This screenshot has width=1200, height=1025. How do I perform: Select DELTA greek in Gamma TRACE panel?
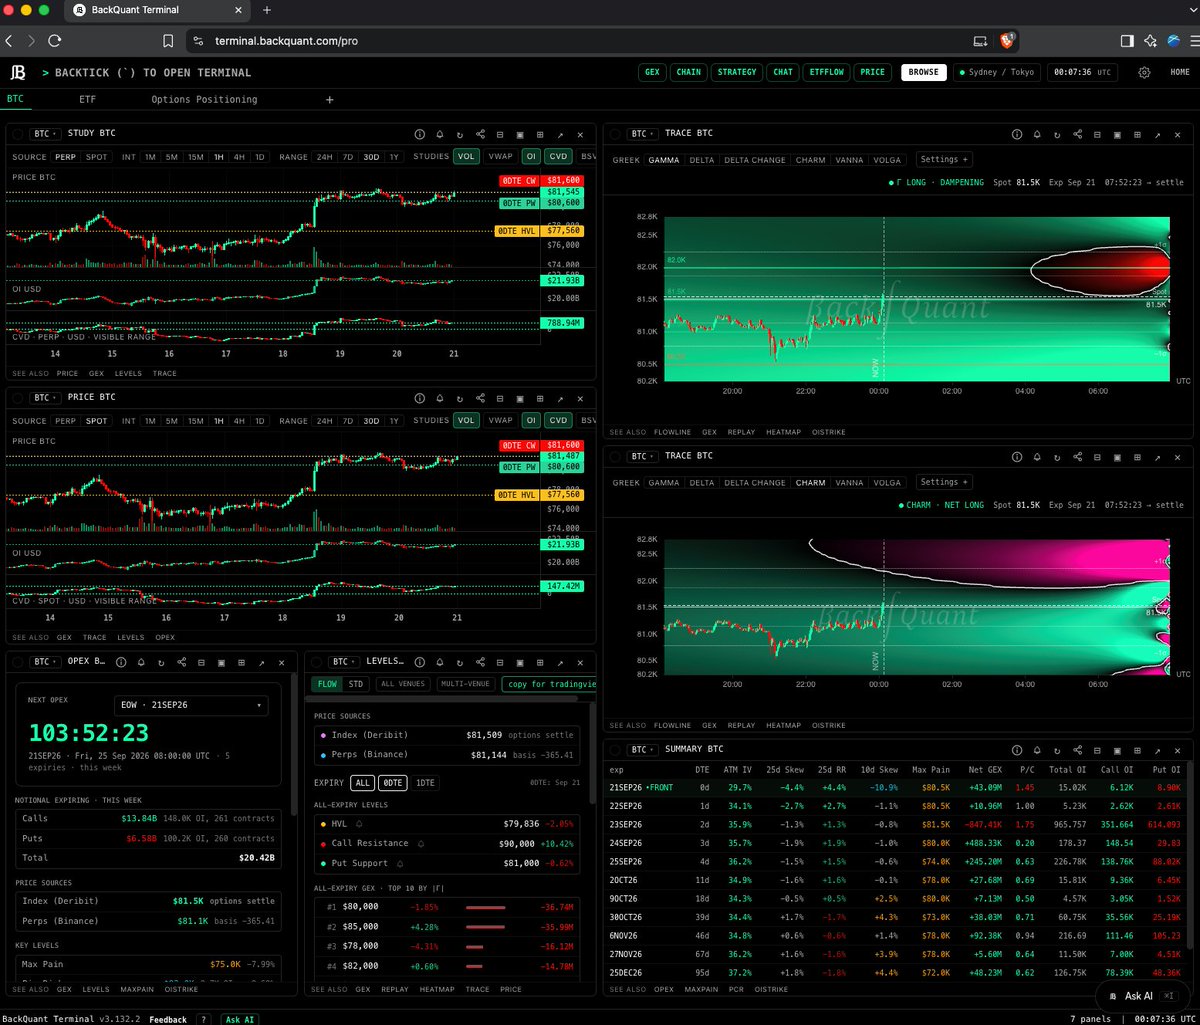702,160
